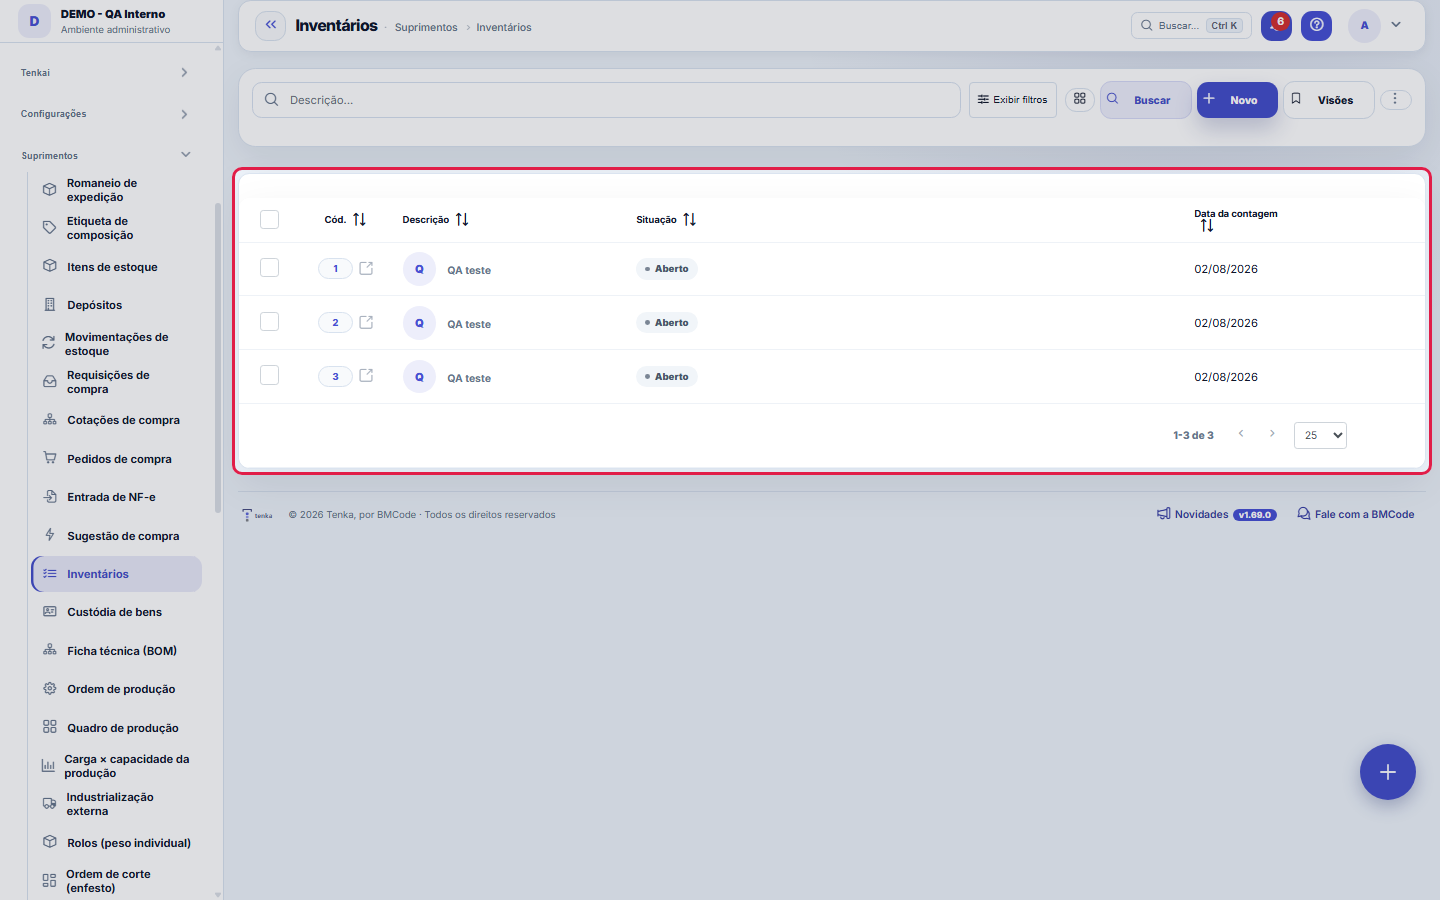The width and height of the screenshot is (1440, 900).
Task: Open the user account dropdown chevron
Action: tap(1396, 25)
